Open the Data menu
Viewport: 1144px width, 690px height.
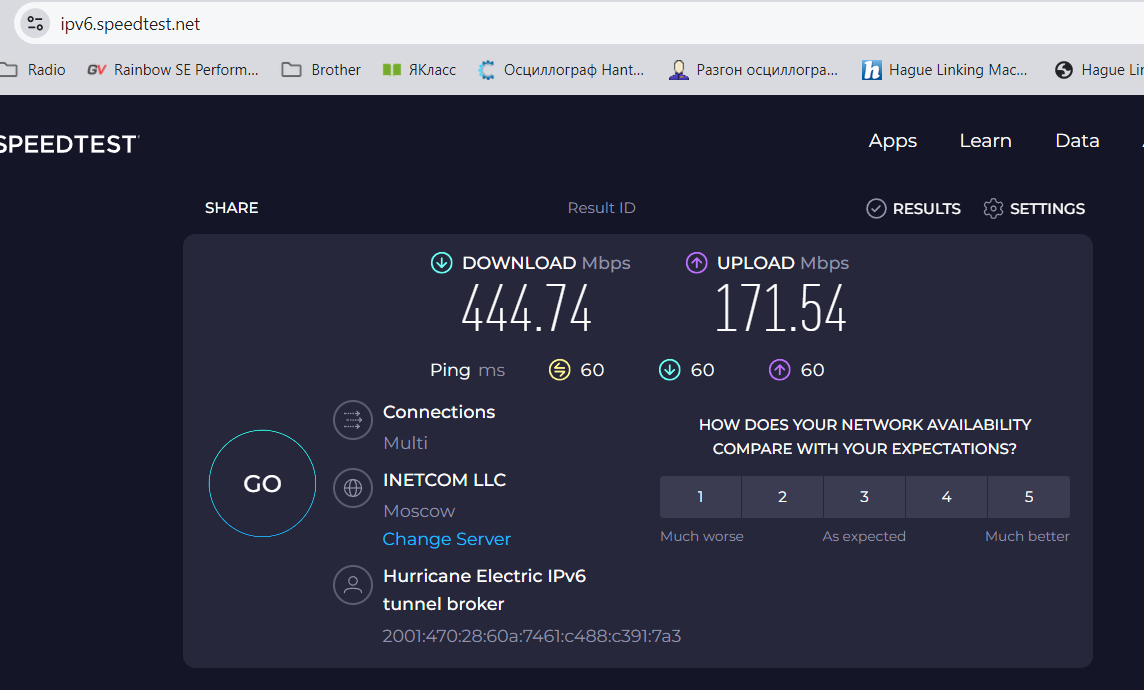point(1077,141)
